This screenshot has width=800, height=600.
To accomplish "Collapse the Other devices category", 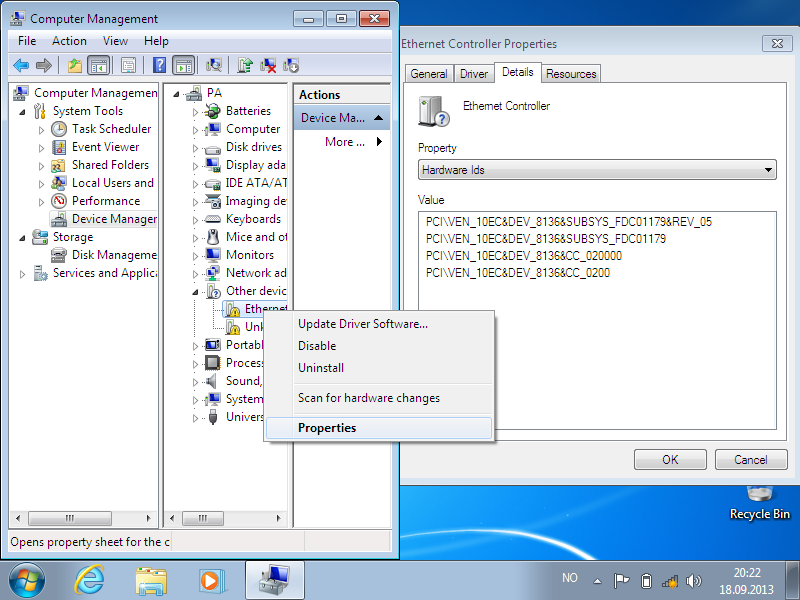I will (x=195, y=292).
